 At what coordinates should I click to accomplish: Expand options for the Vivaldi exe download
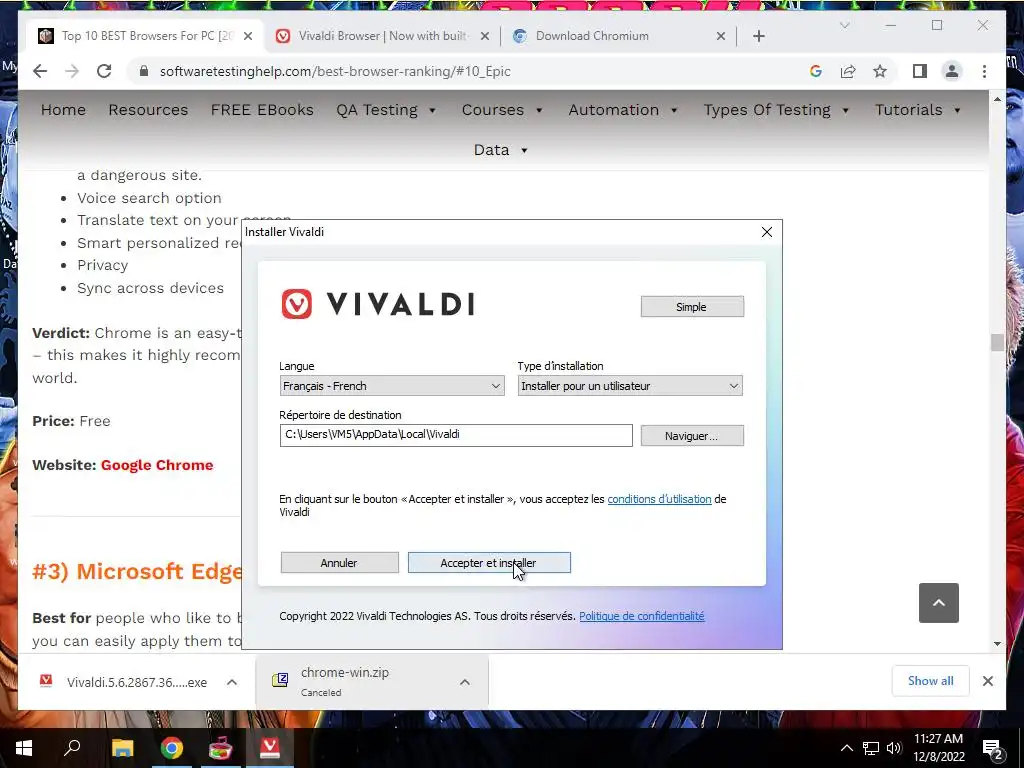click(x=232, y=682)
